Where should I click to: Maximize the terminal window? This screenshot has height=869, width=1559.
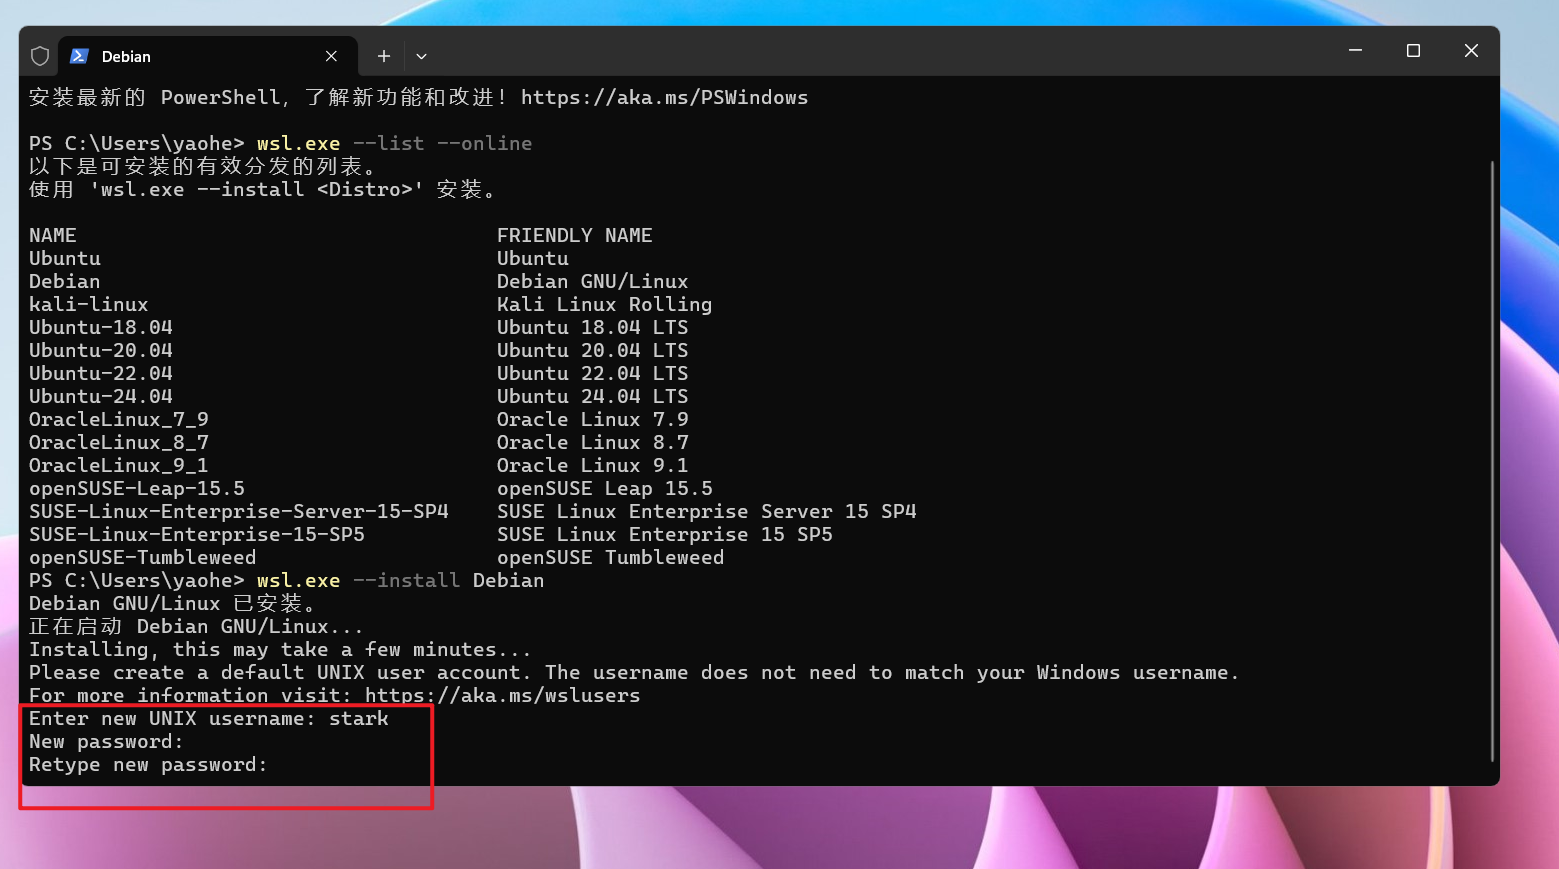1413,50
